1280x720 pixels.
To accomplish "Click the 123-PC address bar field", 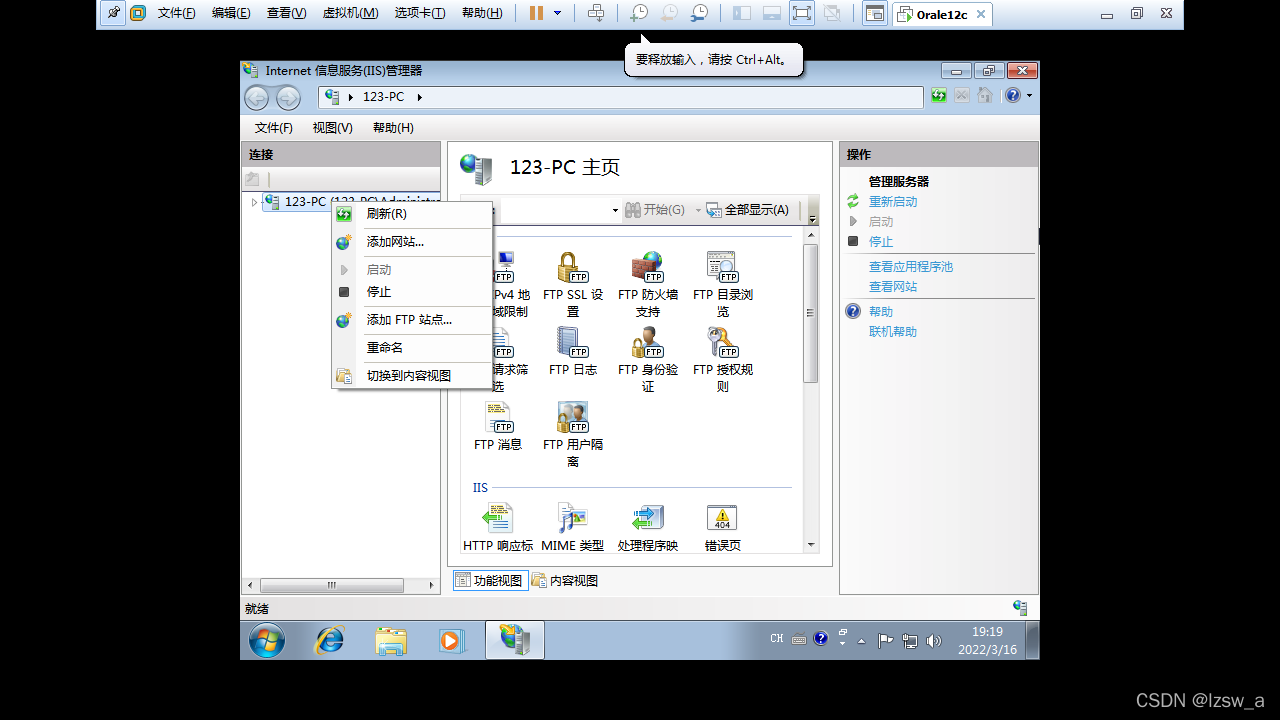I will click(x=621, y=97).
